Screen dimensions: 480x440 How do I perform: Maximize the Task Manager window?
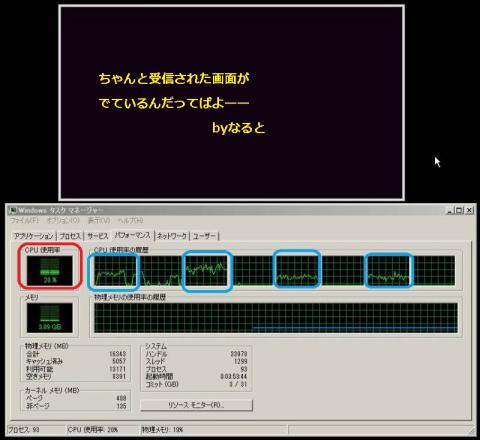[459, 210]
